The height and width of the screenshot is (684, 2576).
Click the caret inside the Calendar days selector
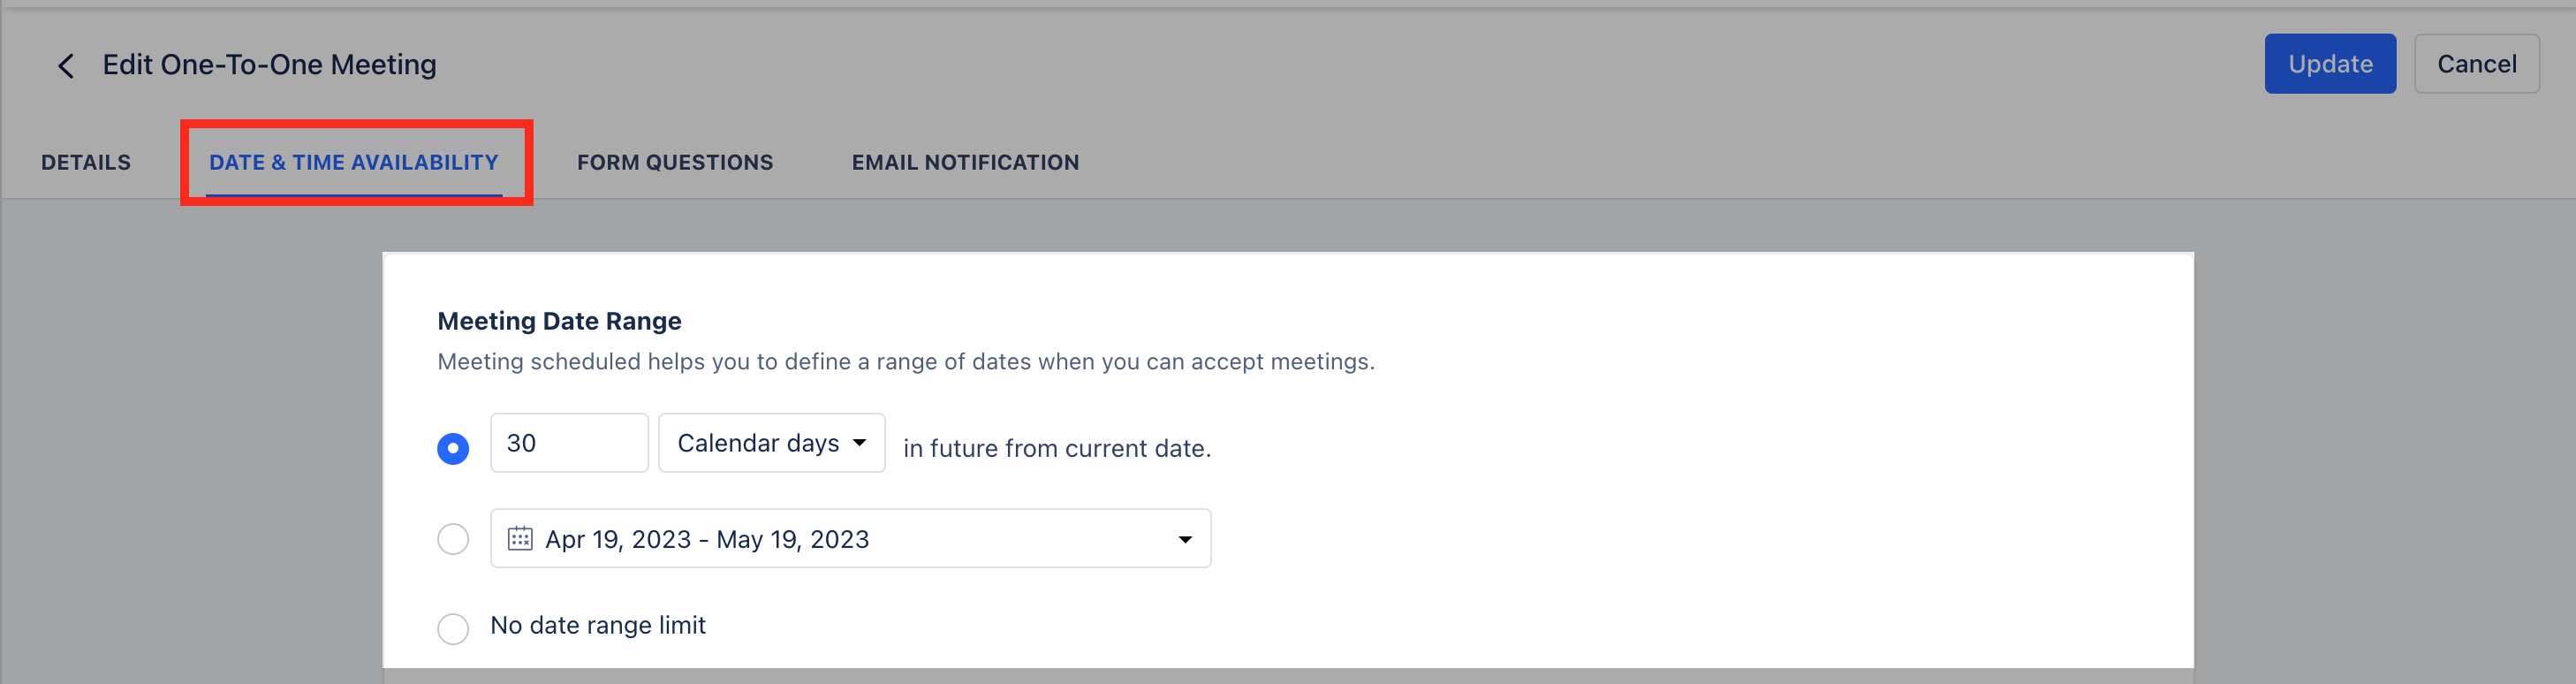(x=860, y=443)
